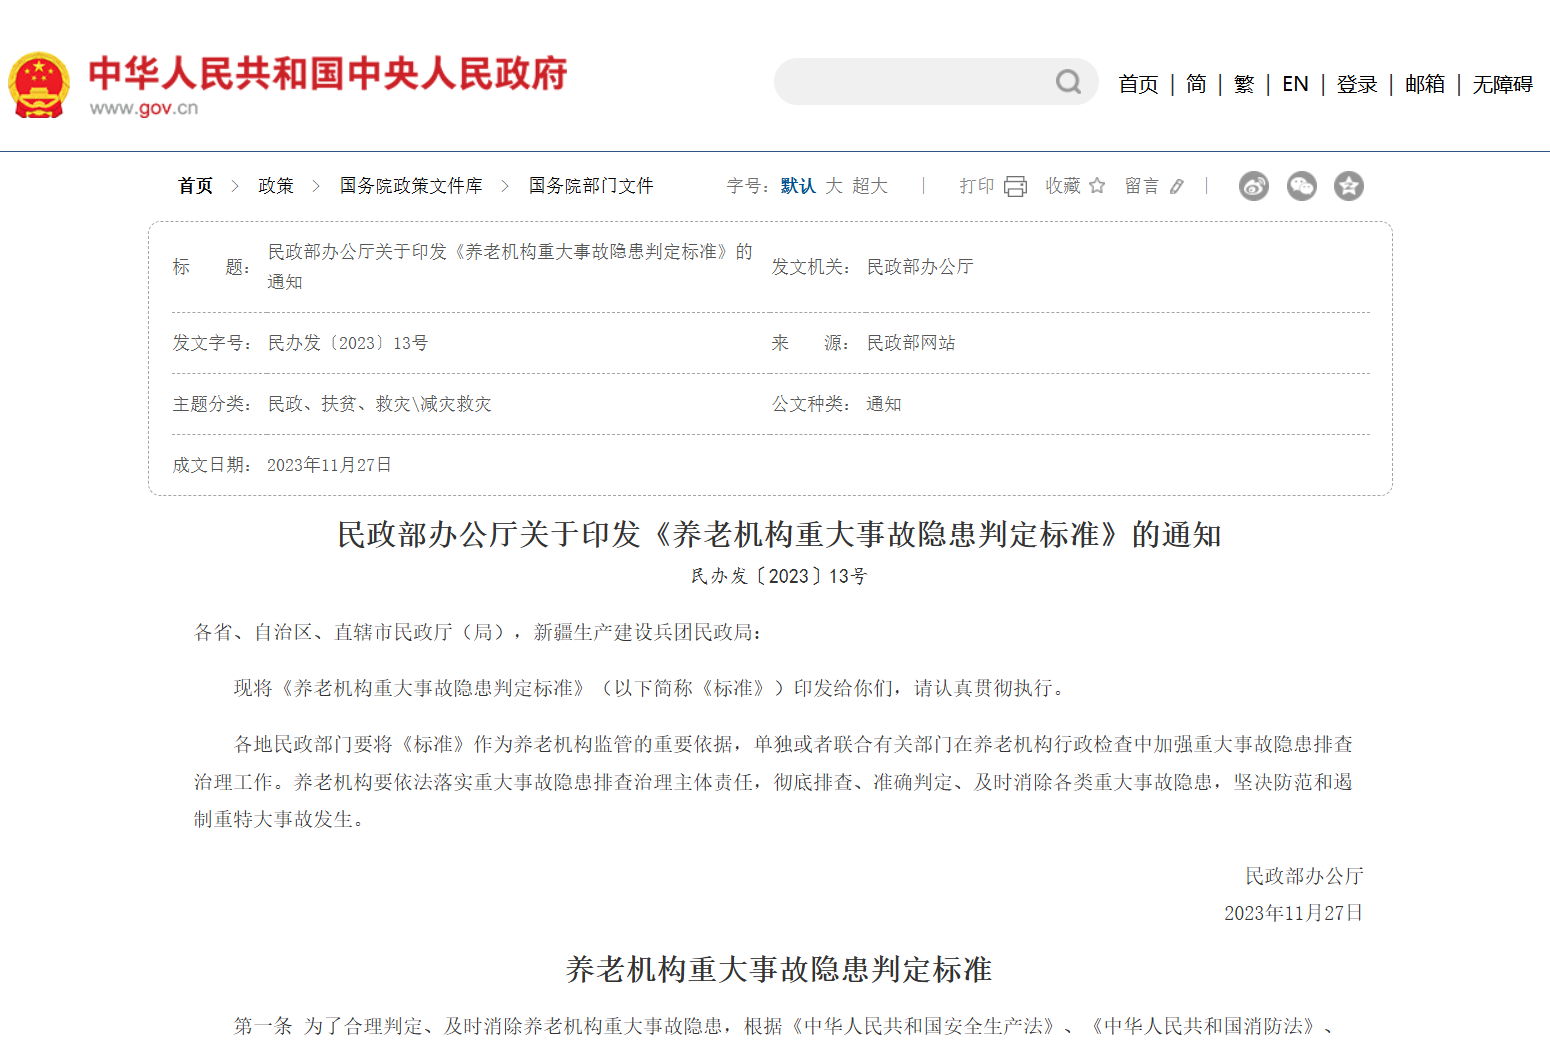Click the 登录 login link
This screenshot has width=1550, height=1041.
[1357, 84]
